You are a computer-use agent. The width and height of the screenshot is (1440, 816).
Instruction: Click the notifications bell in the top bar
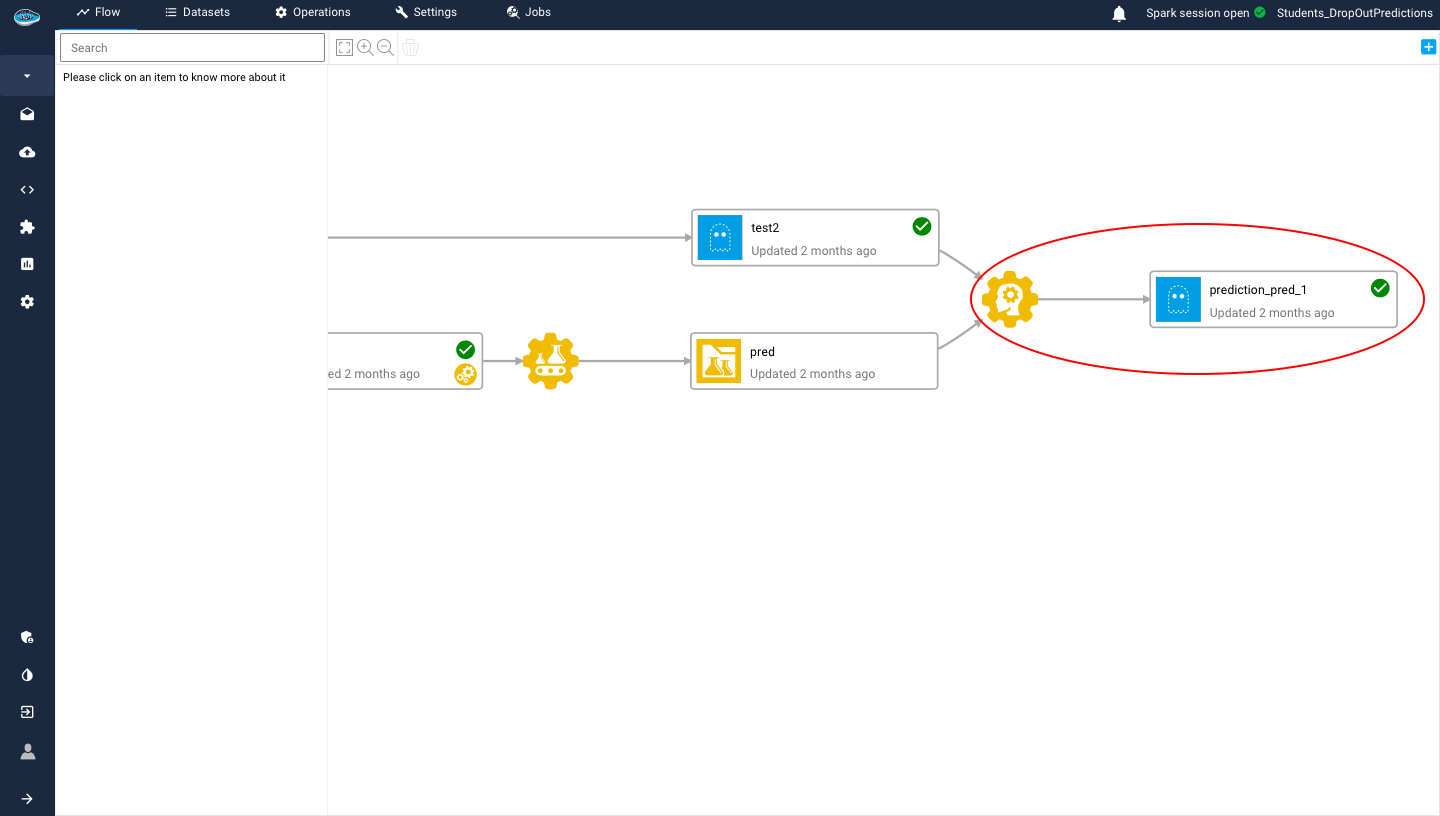pos(1118,13)
